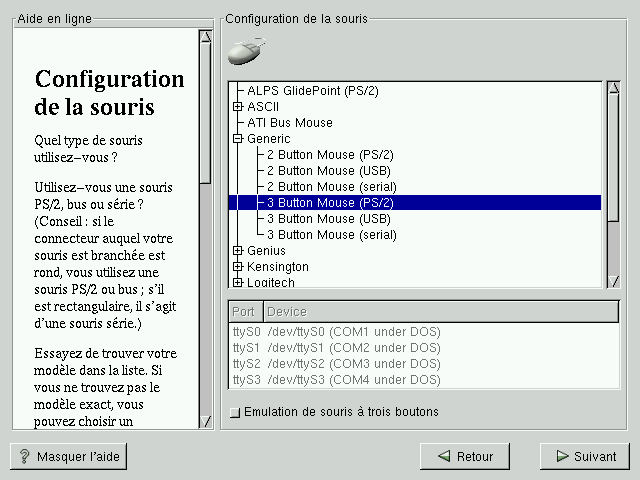
Task: Click the mouse icon in configuration header
Action: point(247,51)
